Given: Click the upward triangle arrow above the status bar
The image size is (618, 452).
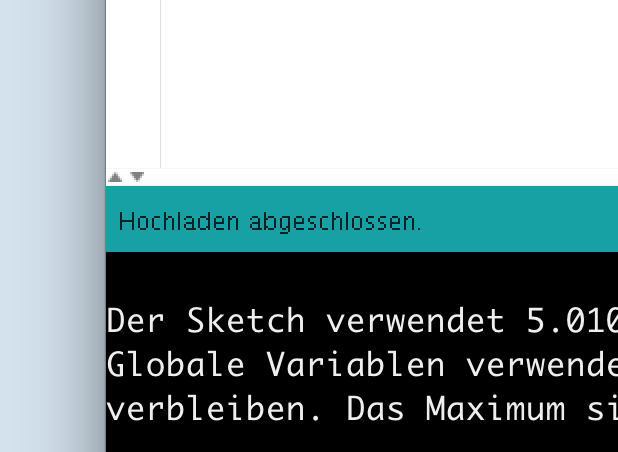Looking at the screenshot, I should click(115, 177).
